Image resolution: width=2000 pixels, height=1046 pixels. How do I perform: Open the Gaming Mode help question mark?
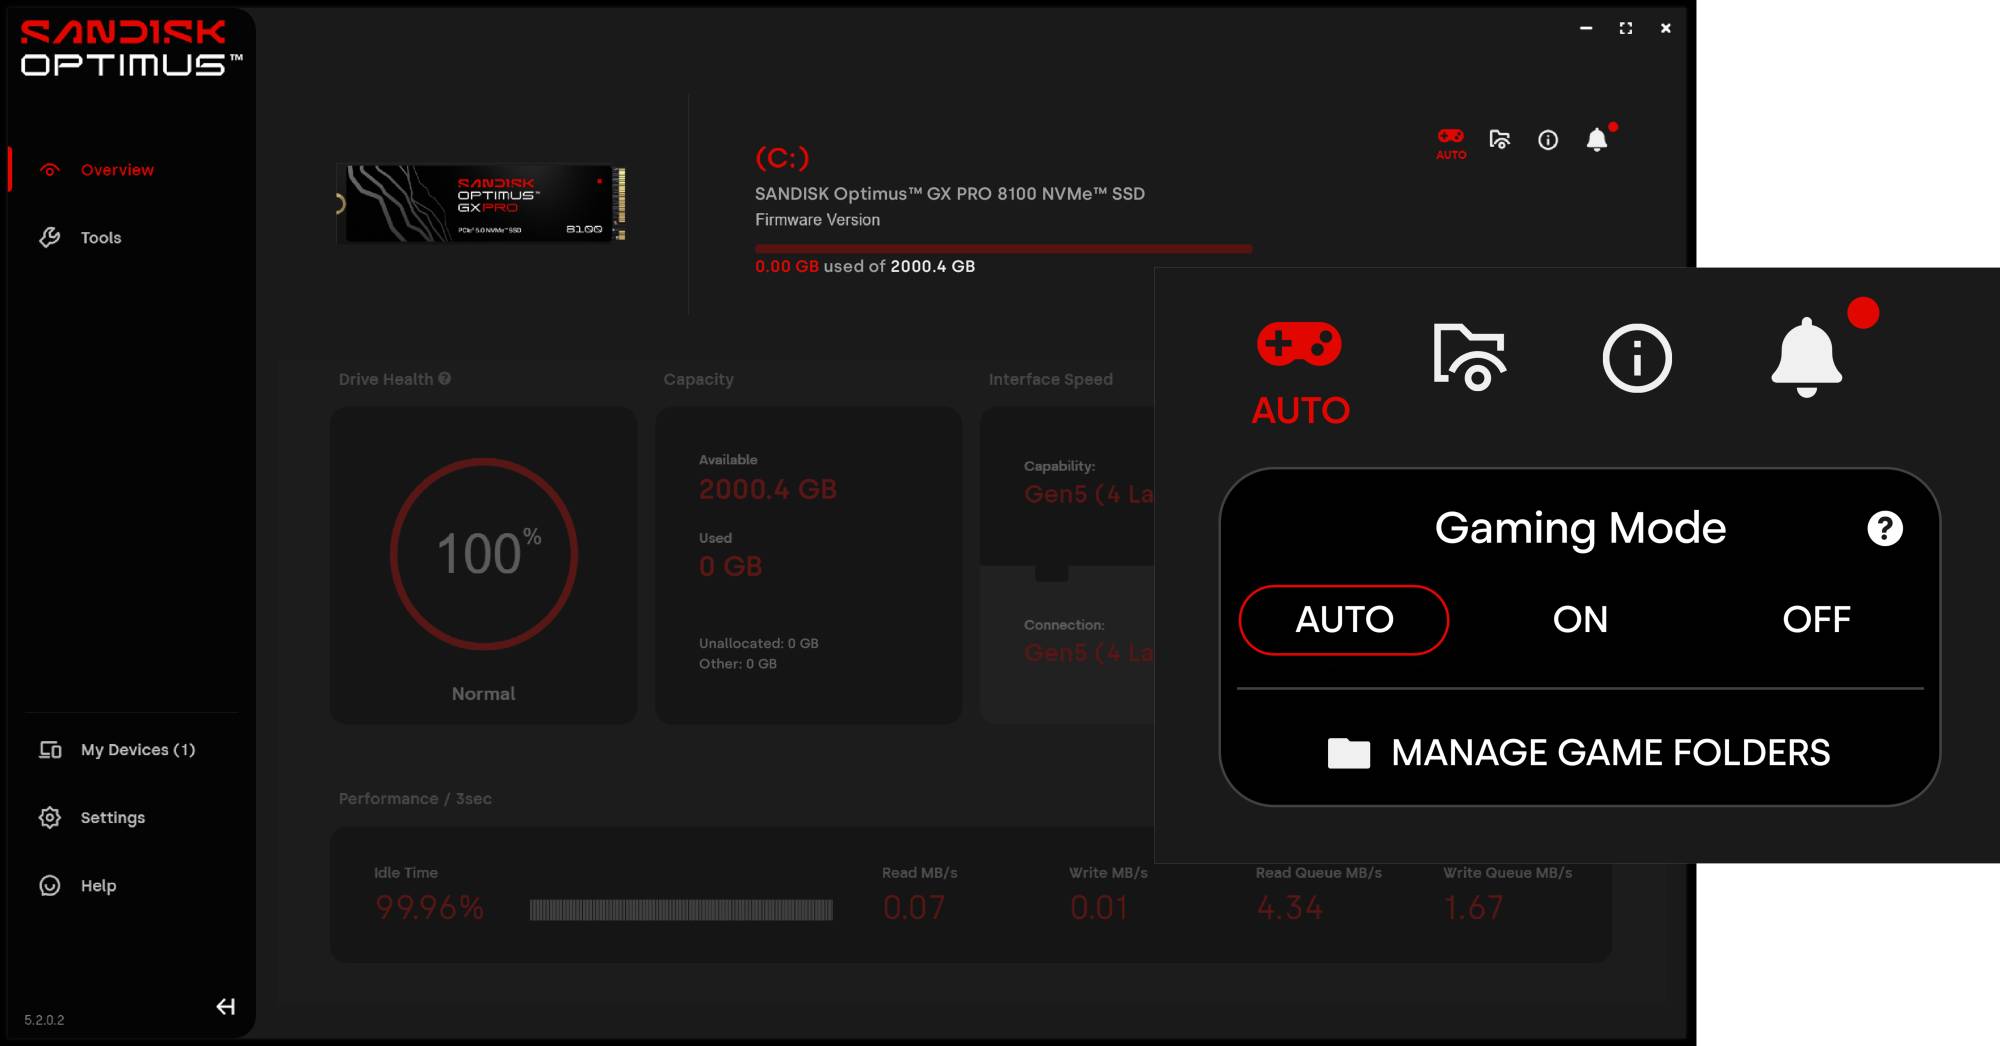click(1885, 528)
